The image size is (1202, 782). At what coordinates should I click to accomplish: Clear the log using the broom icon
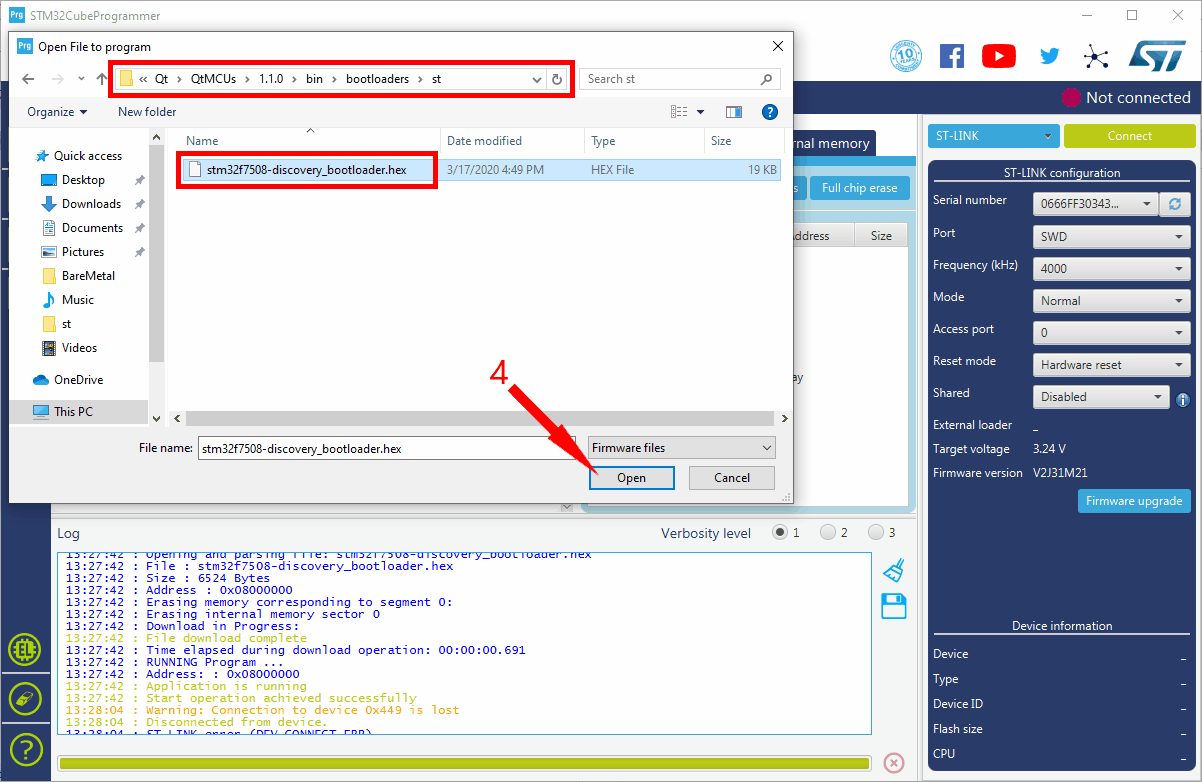point(893,569)
